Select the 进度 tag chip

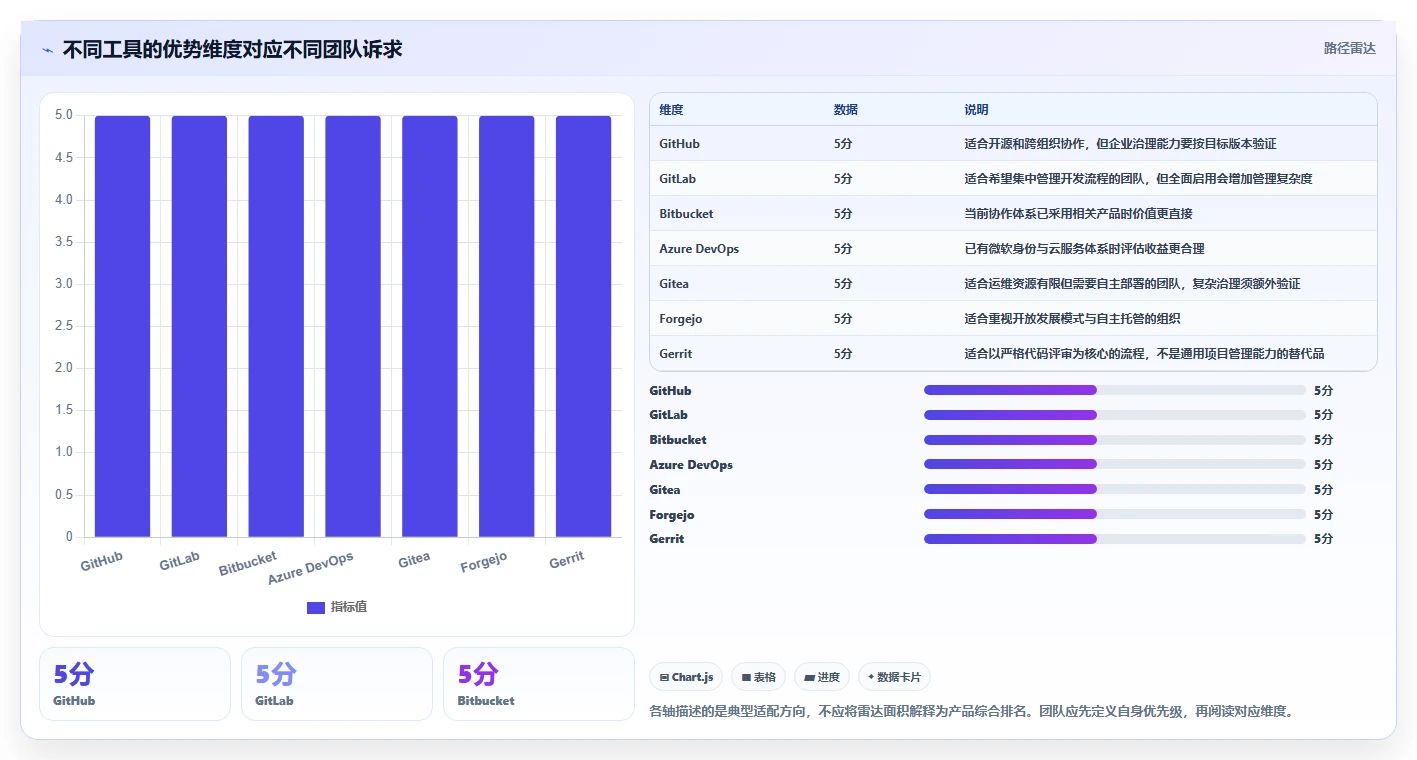tap(822, 677)
